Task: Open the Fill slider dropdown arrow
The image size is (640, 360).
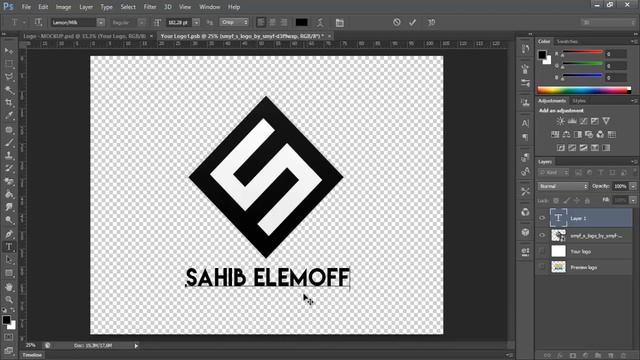Action: pos(633,200)
